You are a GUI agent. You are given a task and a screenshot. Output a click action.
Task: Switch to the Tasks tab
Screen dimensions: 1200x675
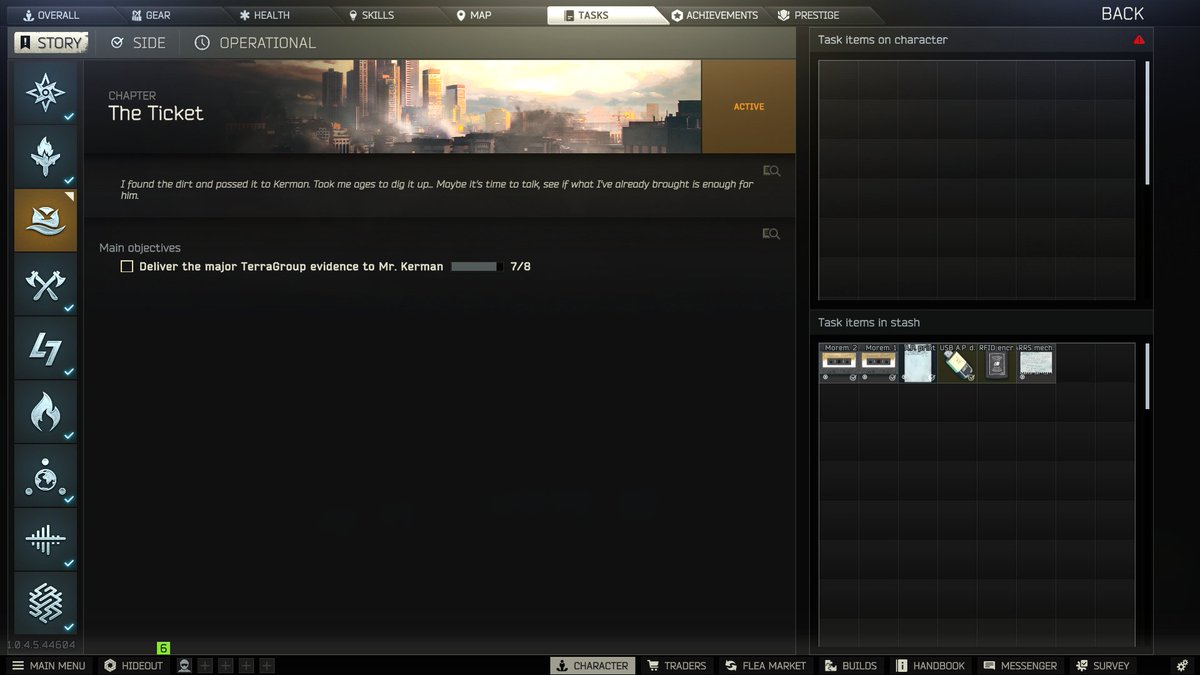(603, 15)
